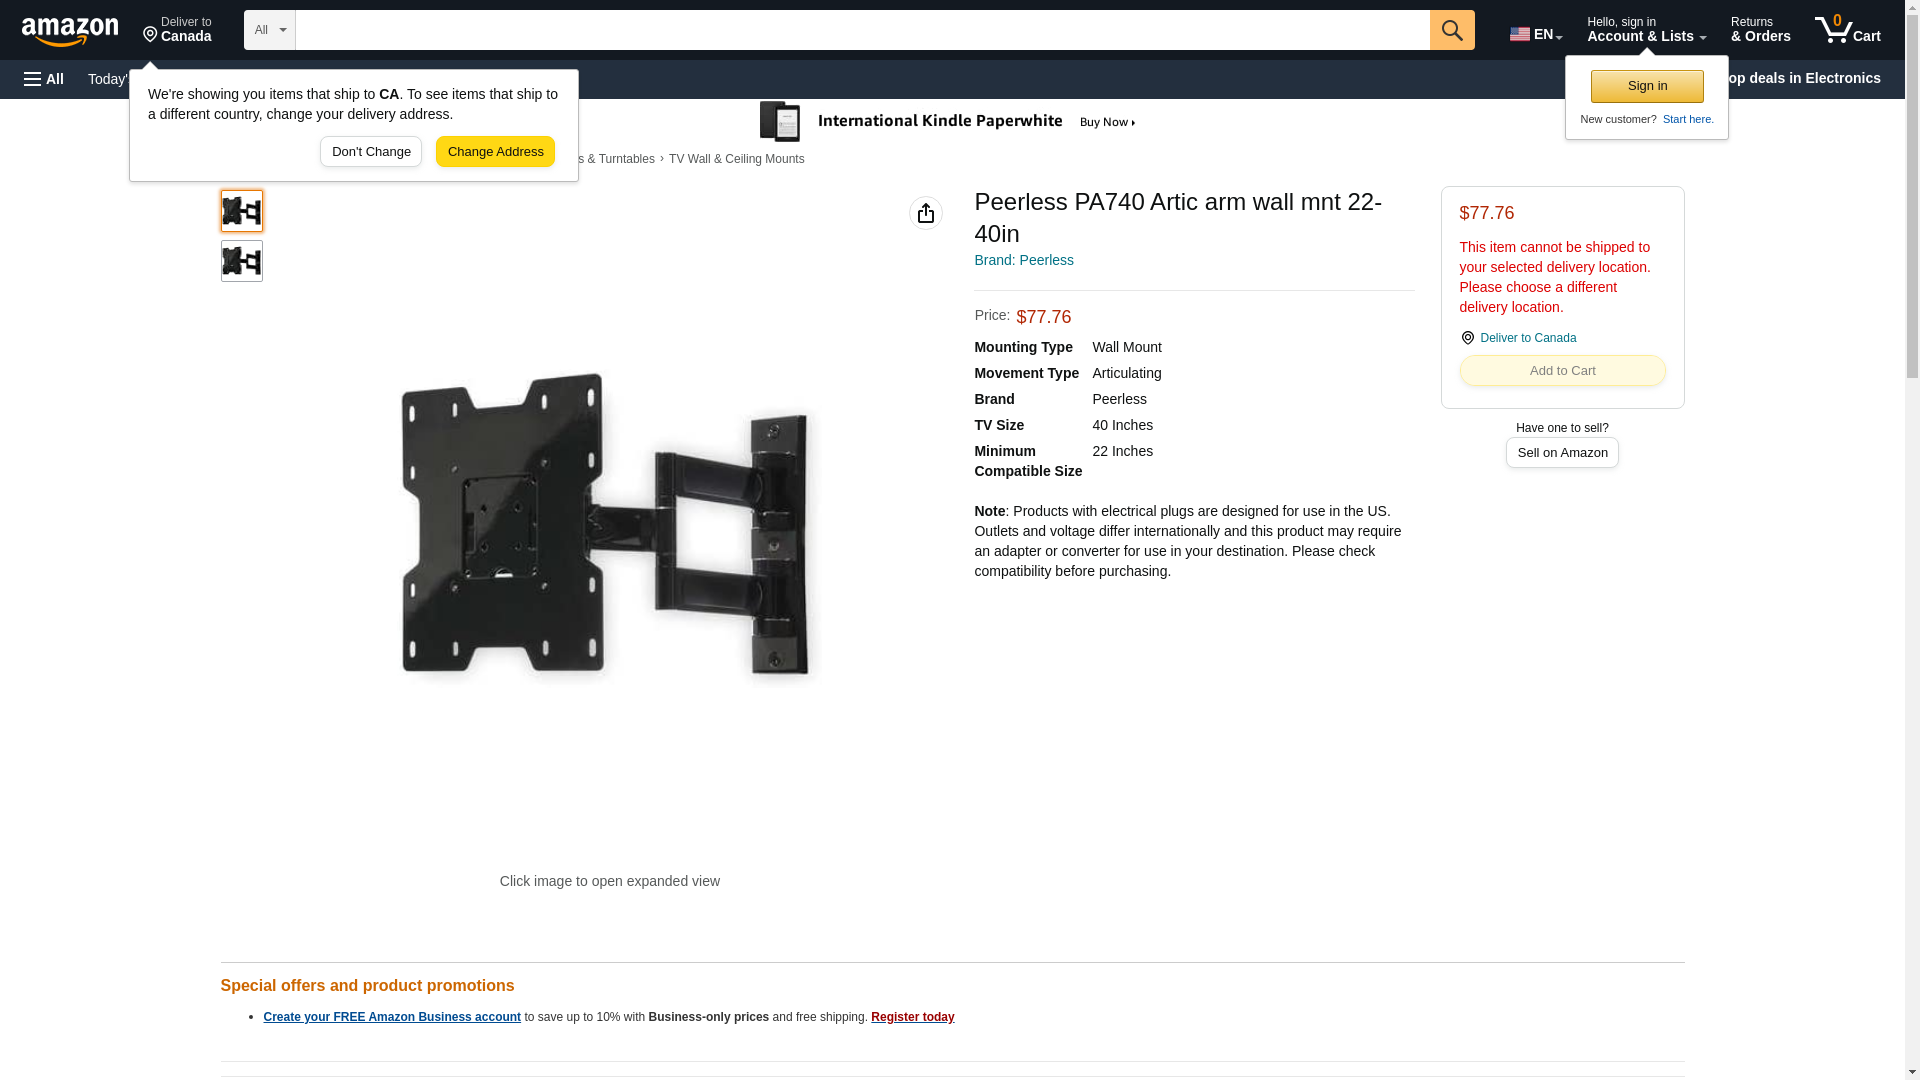
Task: Open the All hamburger menu
Action: [44, 79]
